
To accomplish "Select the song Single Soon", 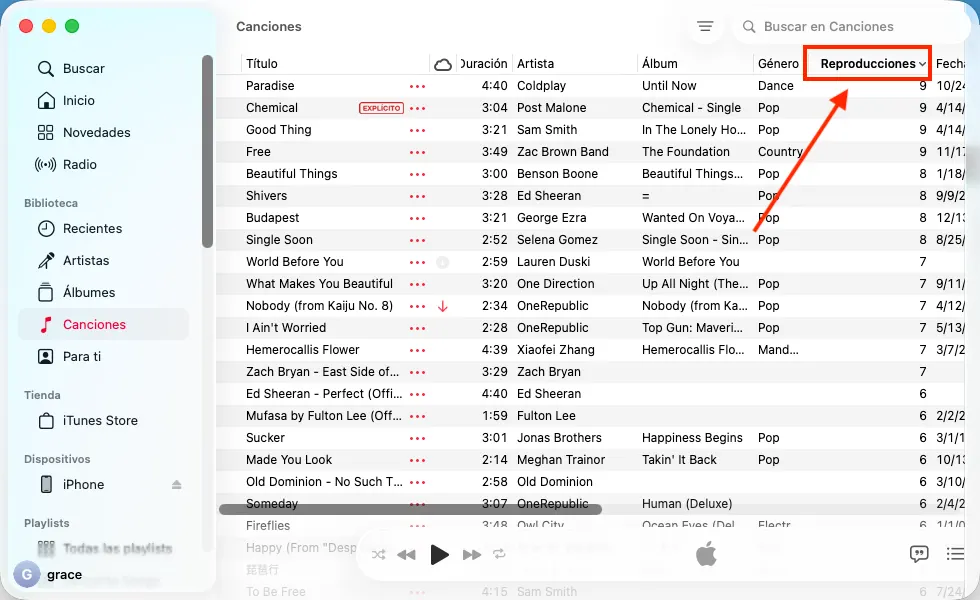I will click(279, 240).
